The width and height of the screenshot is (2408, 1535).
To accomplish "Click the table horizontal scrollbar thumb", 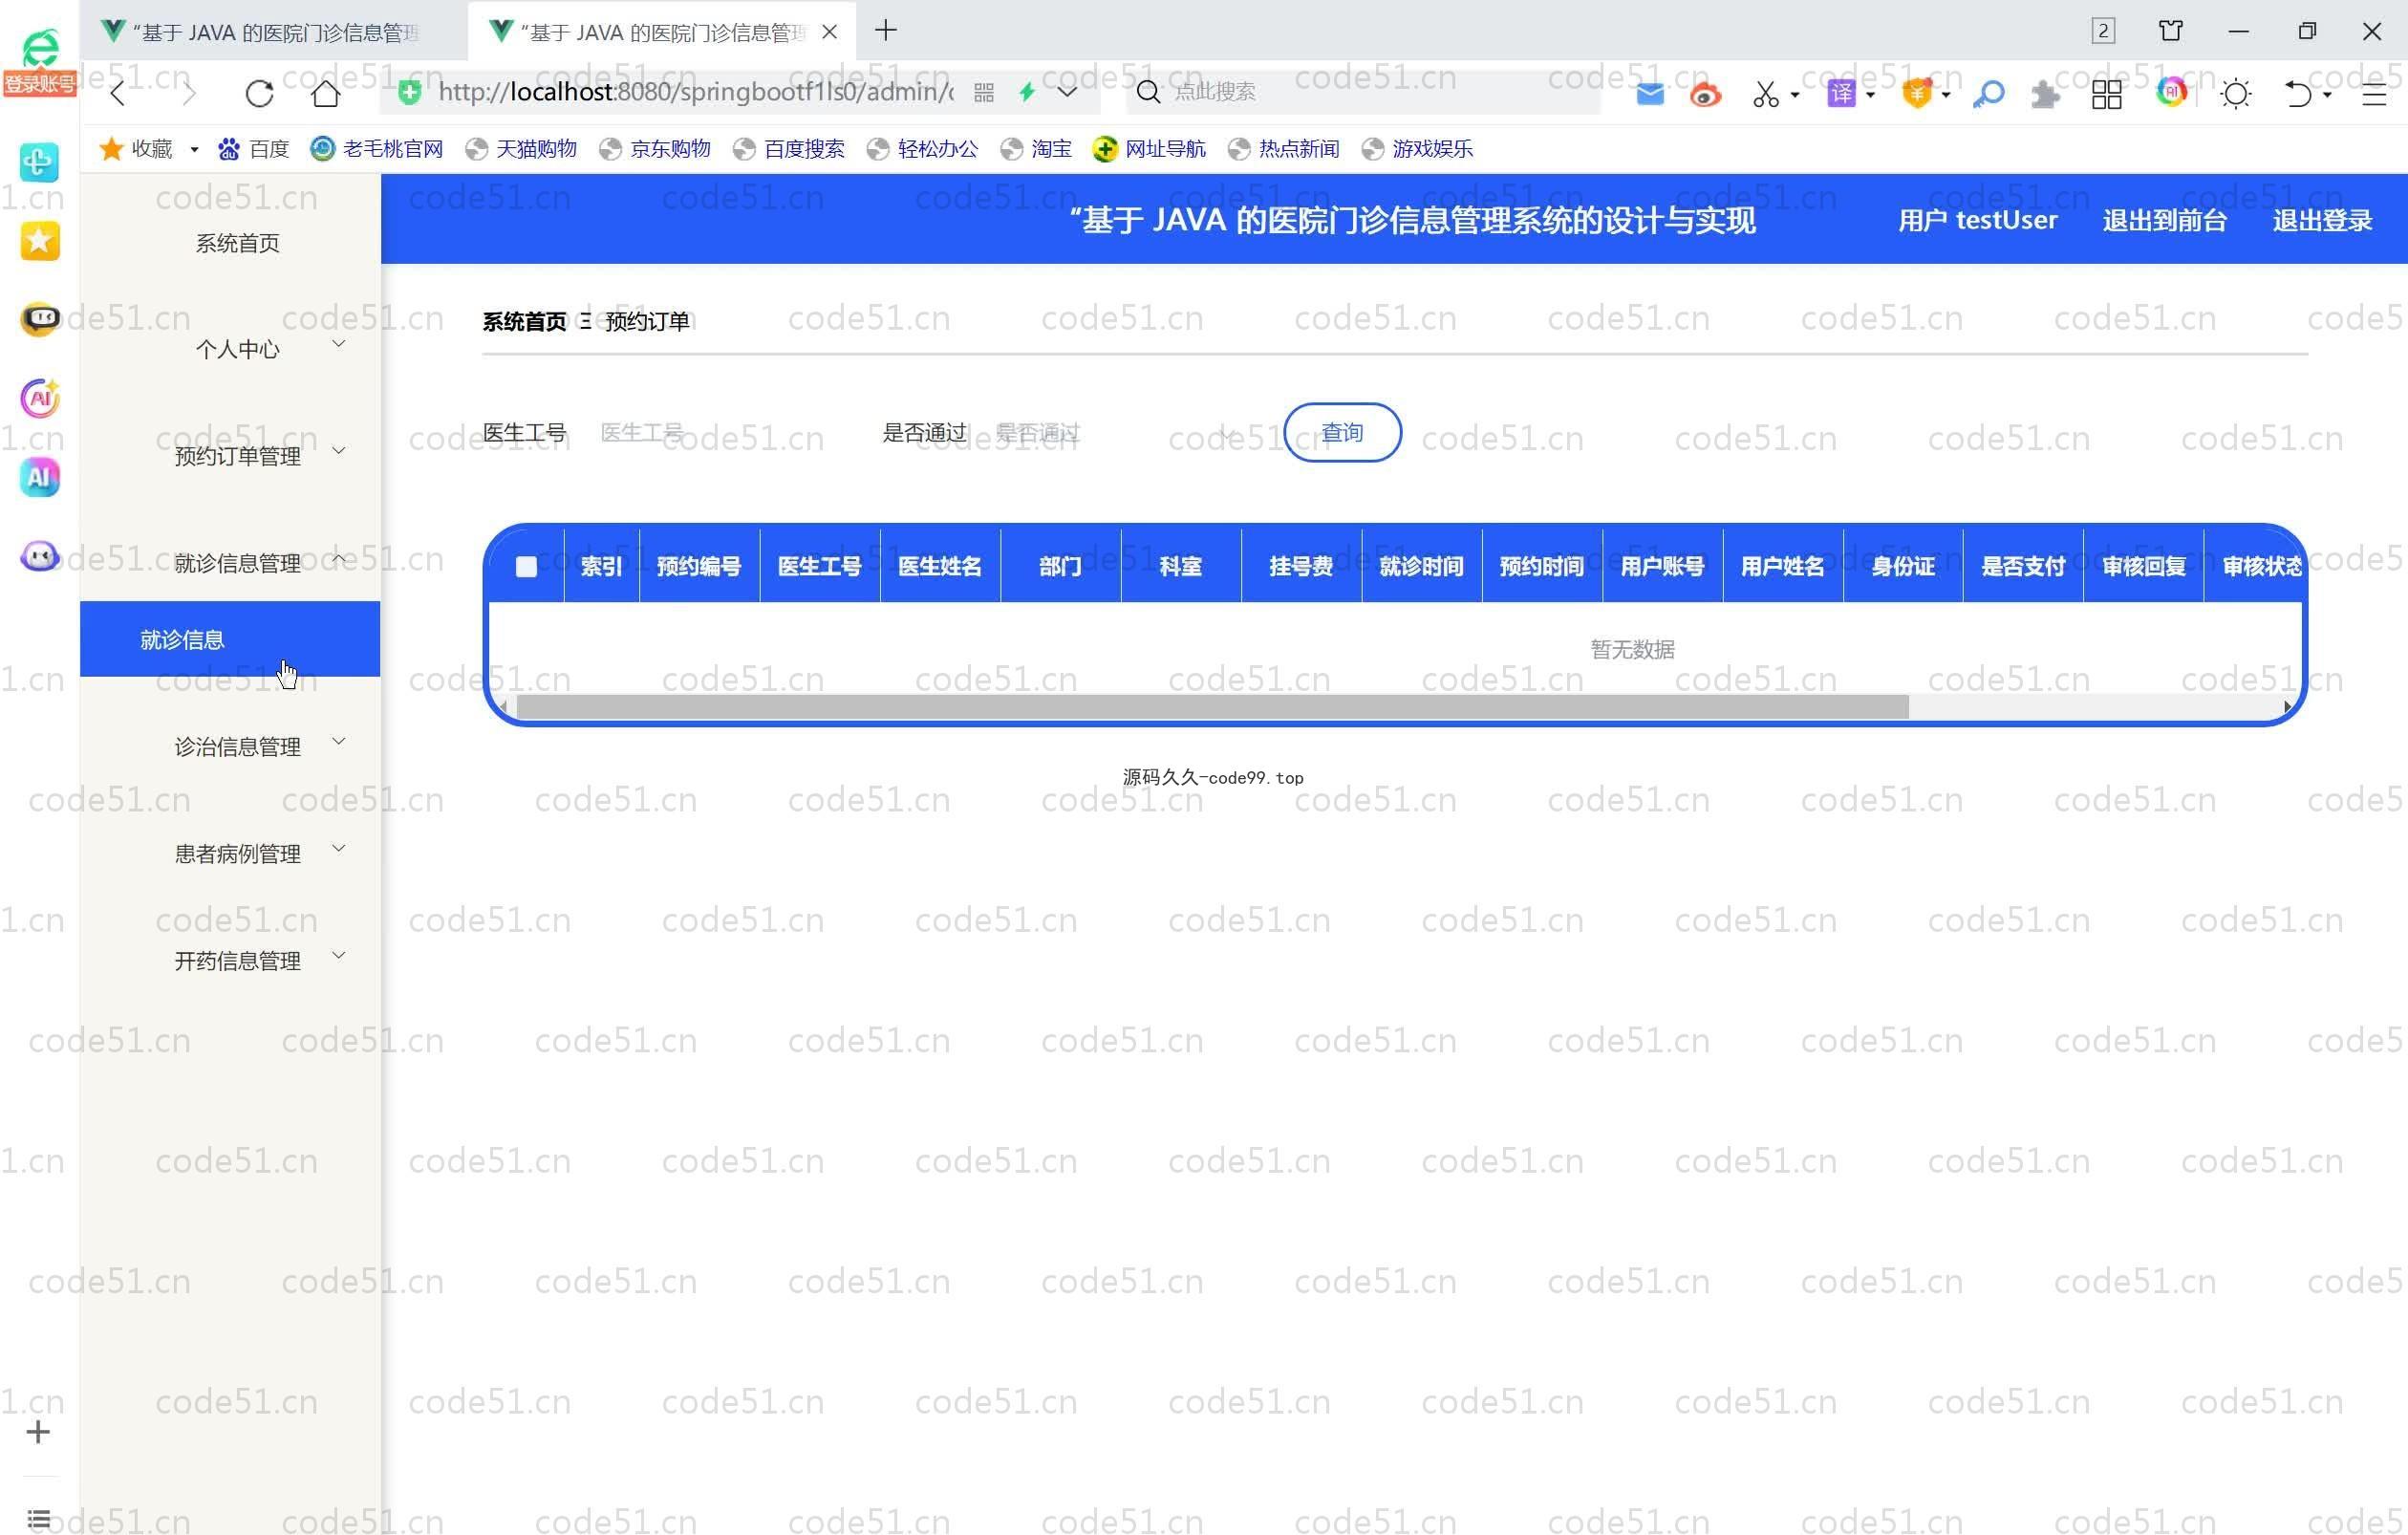I will 1212,707.
